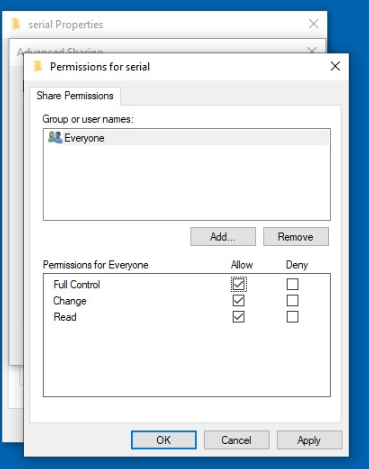Viewport: 369px width, 469px height.
Task: Click the Everyone users group icon
Action: pyautogui.click(x=55, y=137)
